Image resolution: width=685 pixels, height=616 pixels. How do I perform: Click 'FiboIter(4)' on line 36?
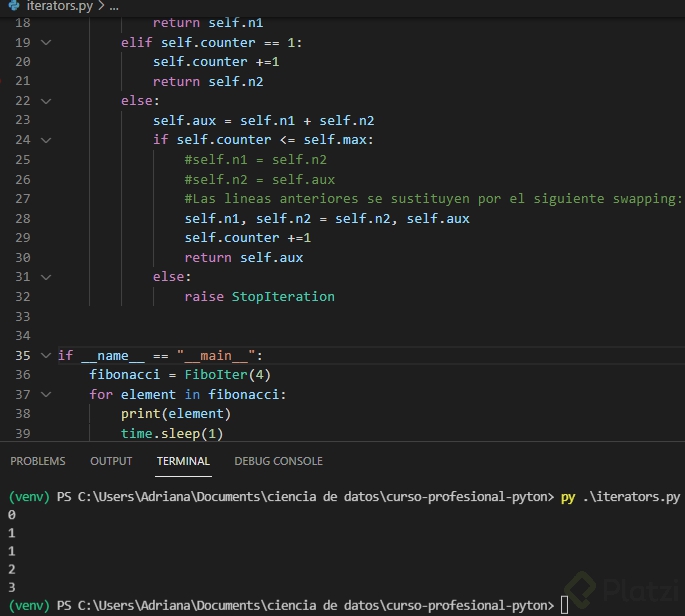pos(228,374)
